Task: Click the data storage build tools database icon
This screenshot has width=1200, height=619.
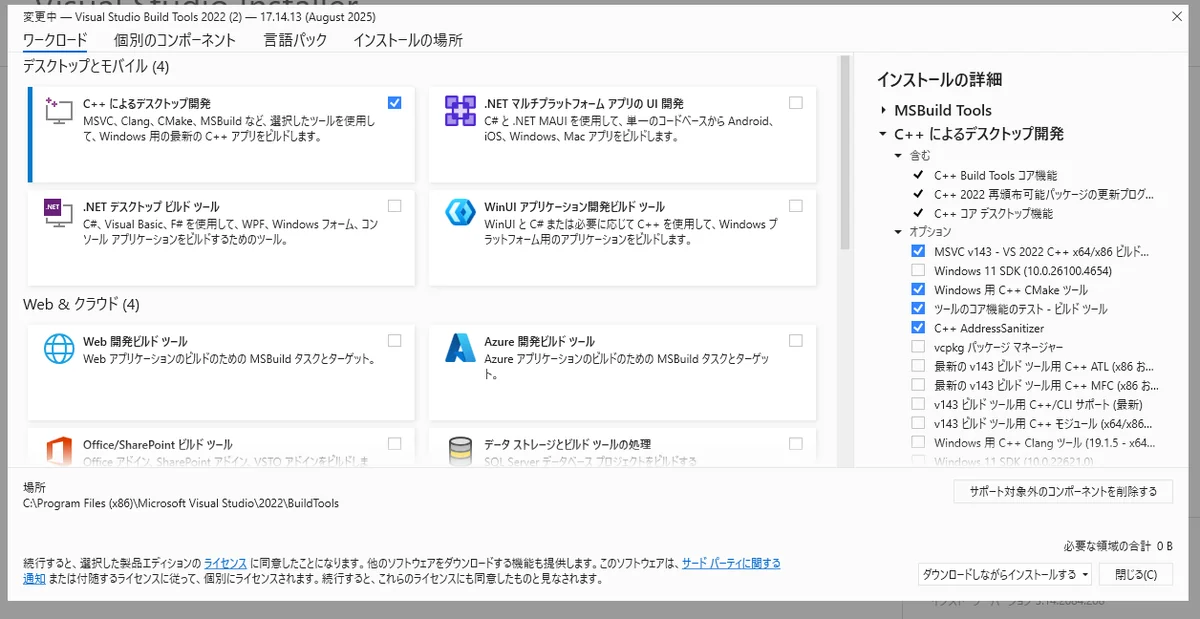Action: point(460,451)
